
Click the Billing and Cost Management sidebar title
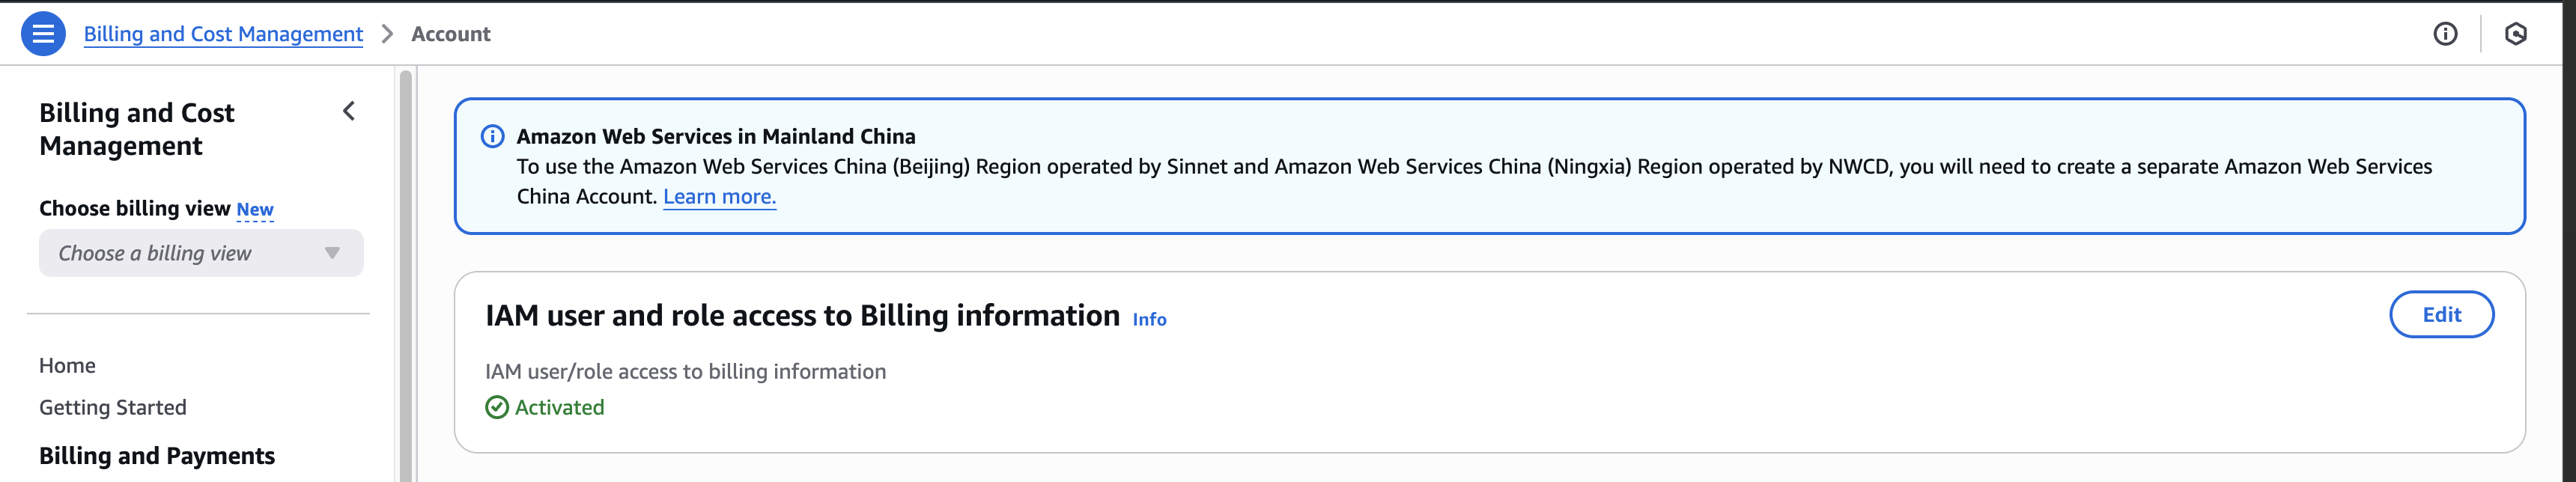(137, 129)
